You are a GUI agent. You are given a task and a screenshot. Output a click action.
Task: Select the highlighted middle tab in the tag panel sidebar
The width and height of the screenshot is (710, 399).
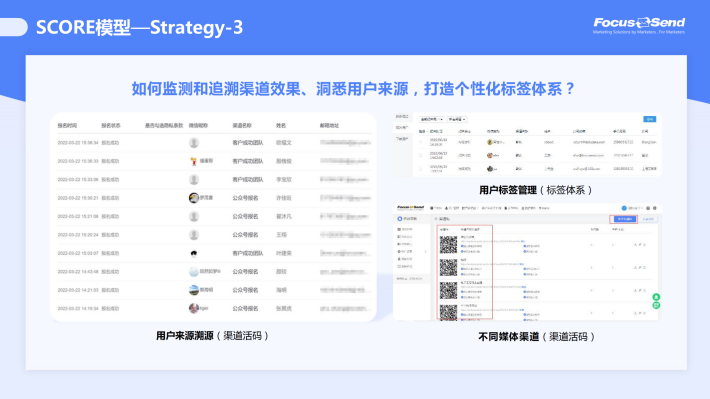click(402, 128)
